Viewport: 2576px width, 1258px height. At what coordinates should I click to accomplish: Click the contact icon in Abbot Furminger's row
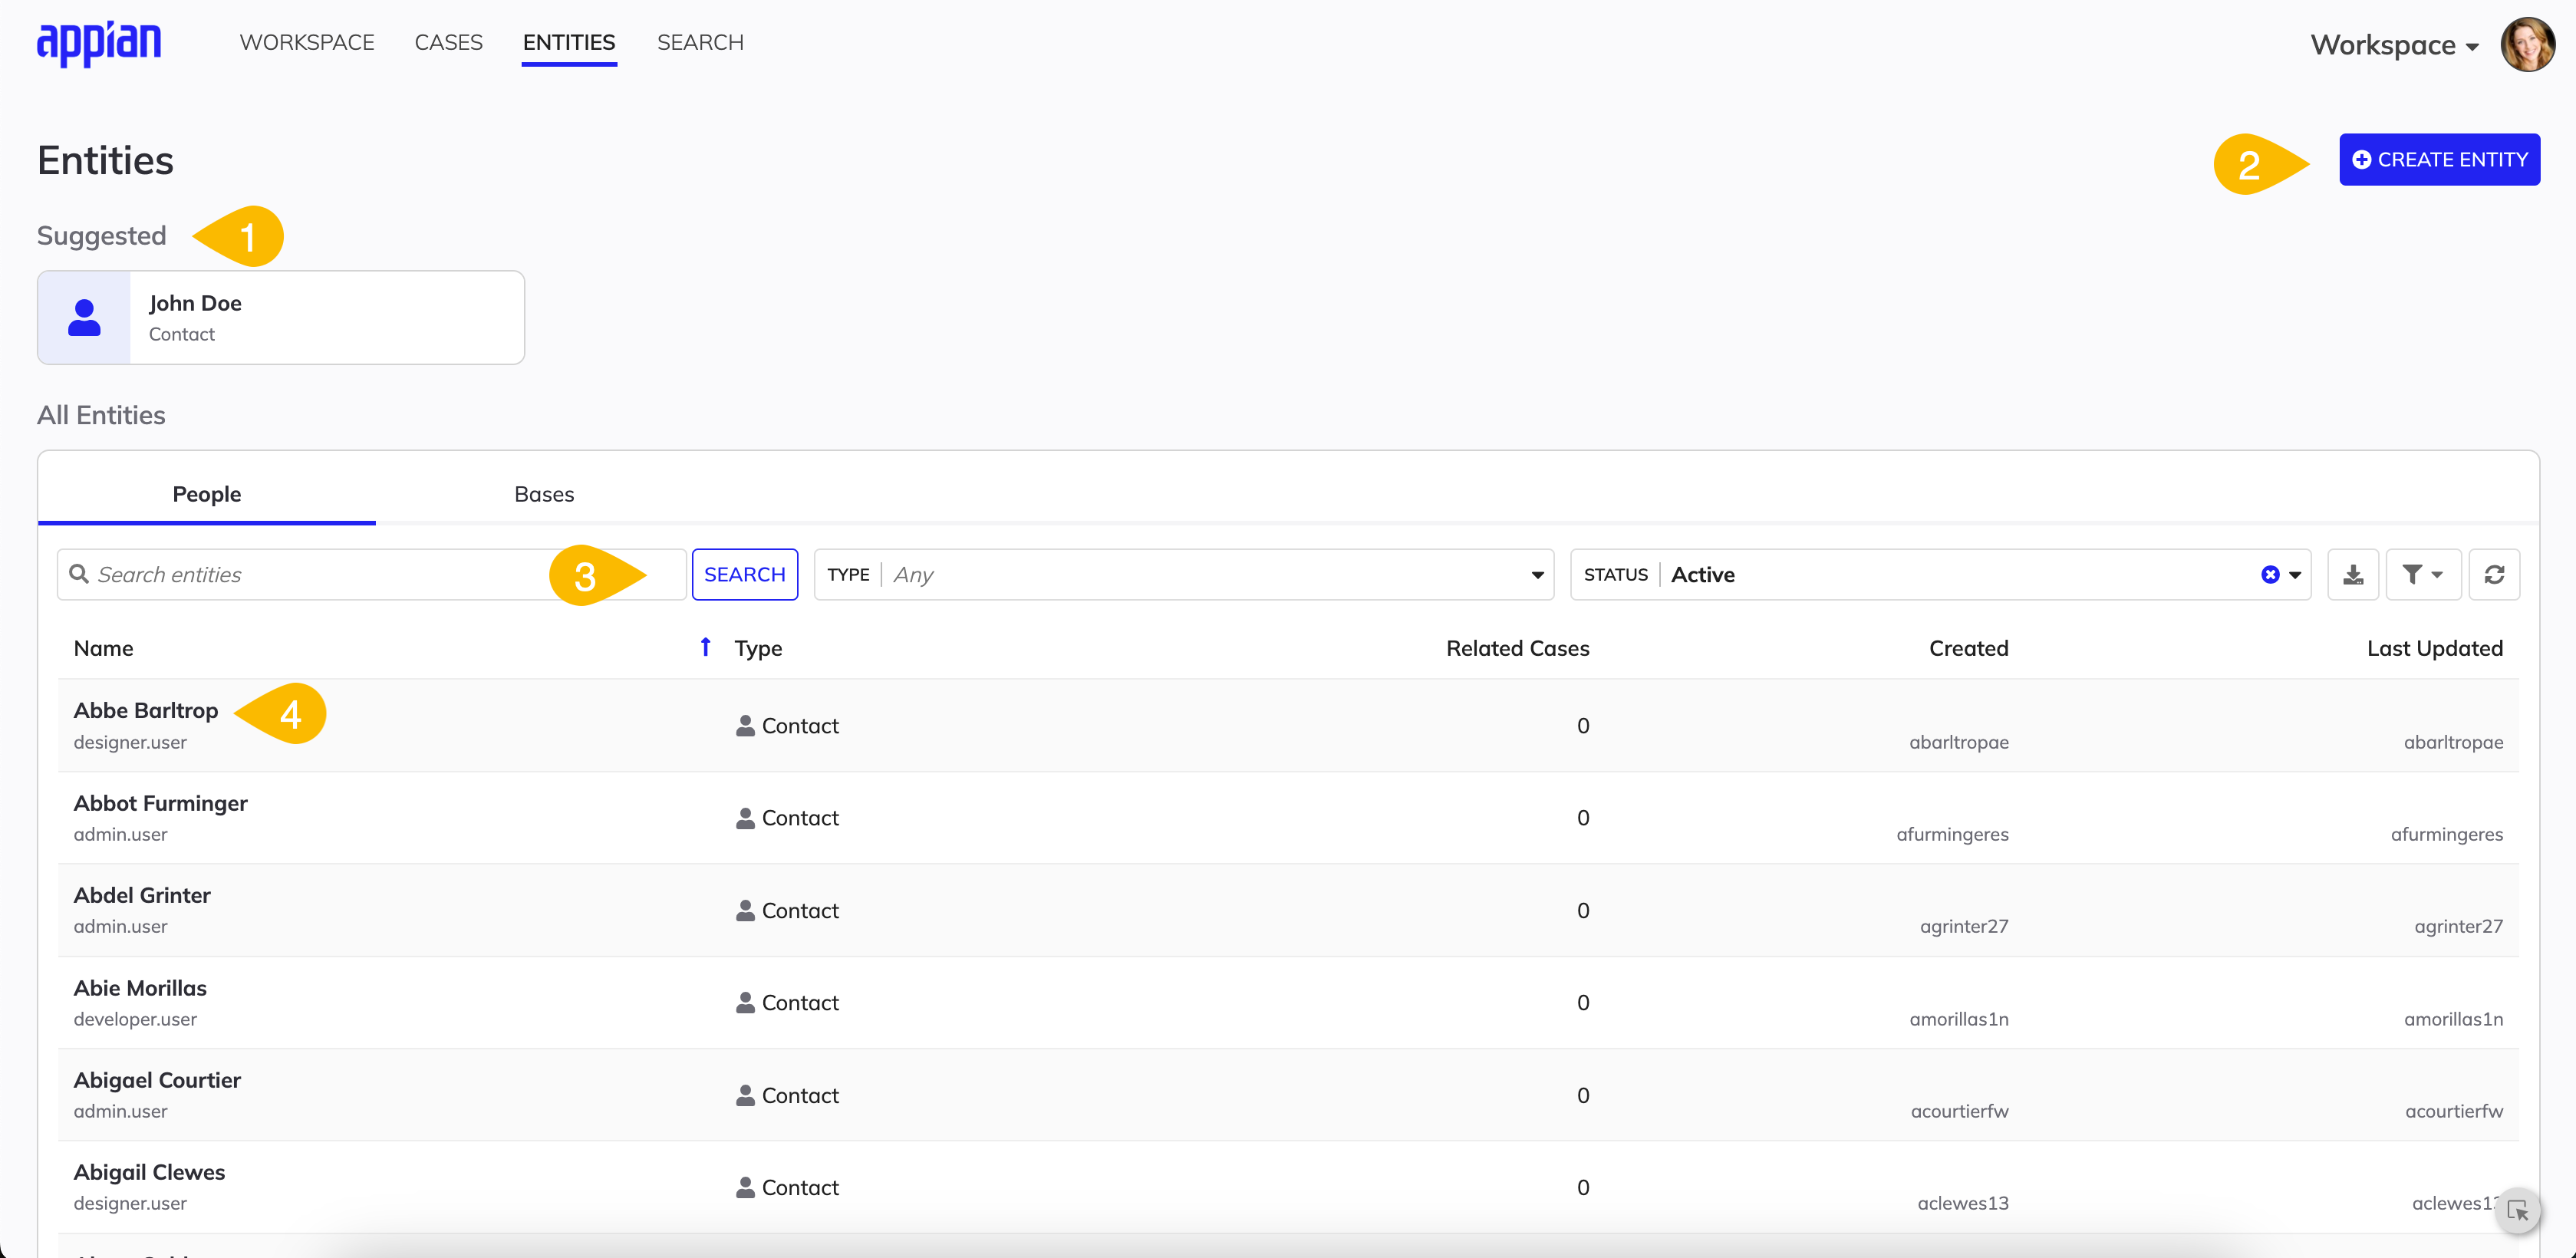745,818
